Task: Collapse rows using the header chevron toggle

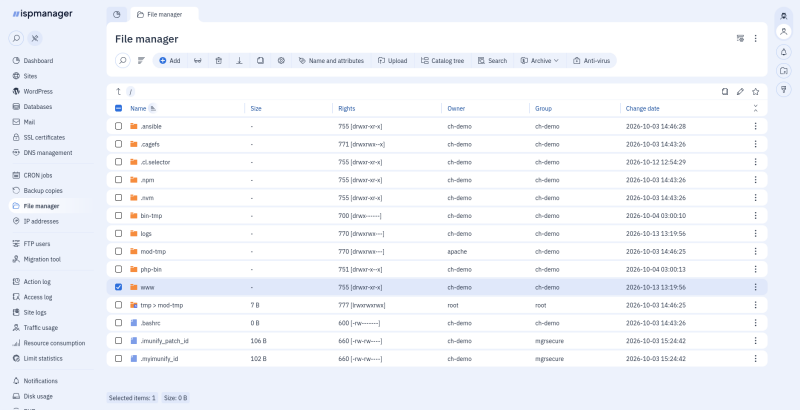Action: pos(756,109)
